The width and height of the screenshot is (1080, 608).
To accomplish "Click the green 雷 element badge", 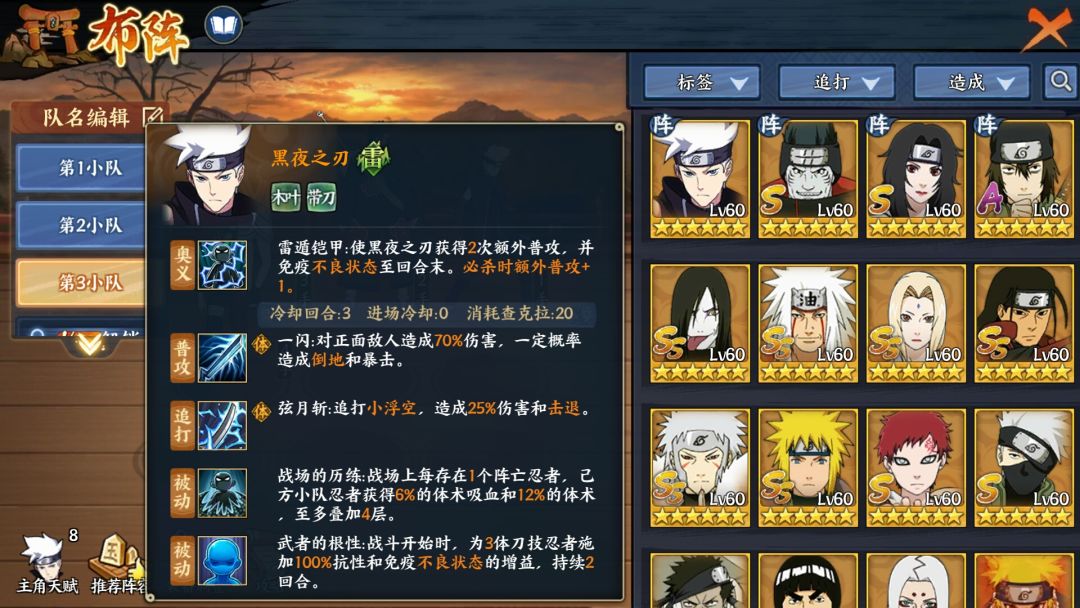I will click(373, 158).
